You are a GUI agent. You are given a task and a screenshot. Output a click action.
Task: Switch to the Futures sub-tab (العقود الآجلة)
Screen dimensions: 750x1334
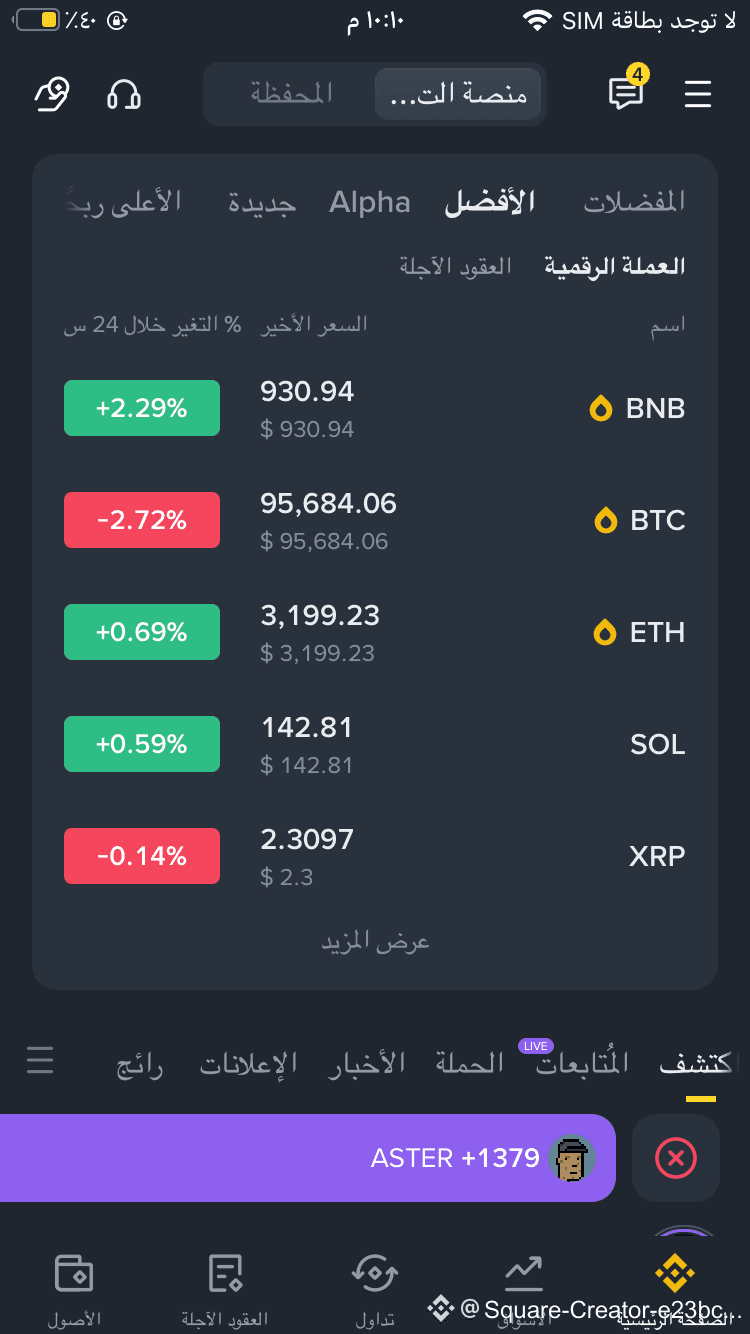pos(456,266)
